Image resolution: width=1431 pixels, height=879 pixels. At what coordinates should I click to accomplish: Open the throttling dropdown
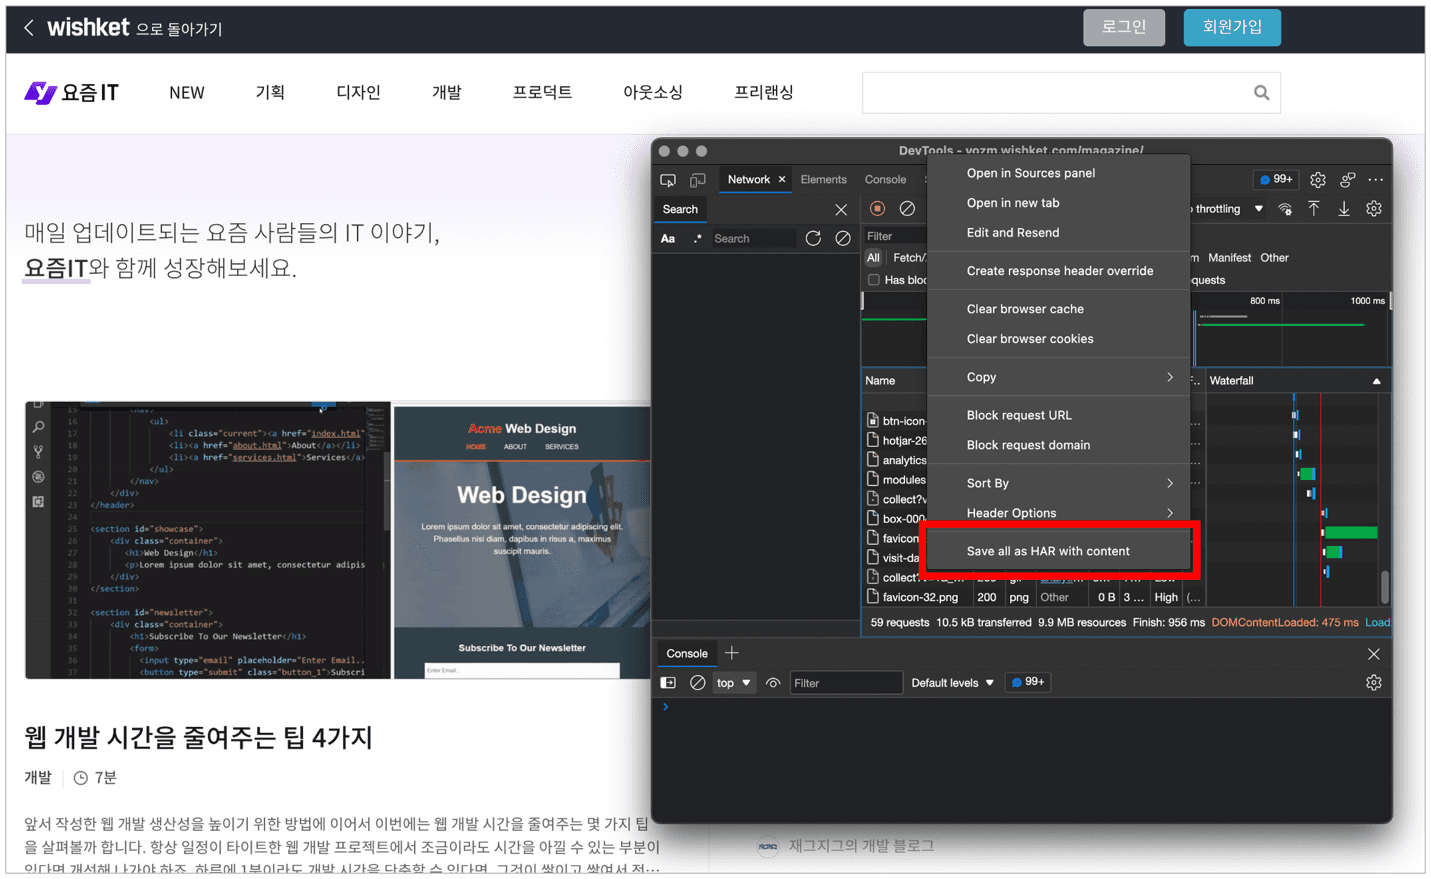(1227, 209)
